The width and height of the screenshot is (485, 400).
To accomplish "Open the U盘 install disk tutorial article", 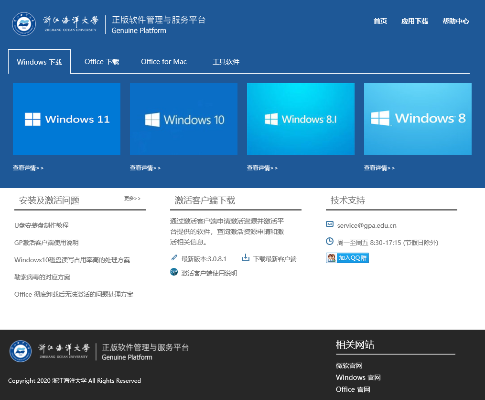I will coord(41,225).
